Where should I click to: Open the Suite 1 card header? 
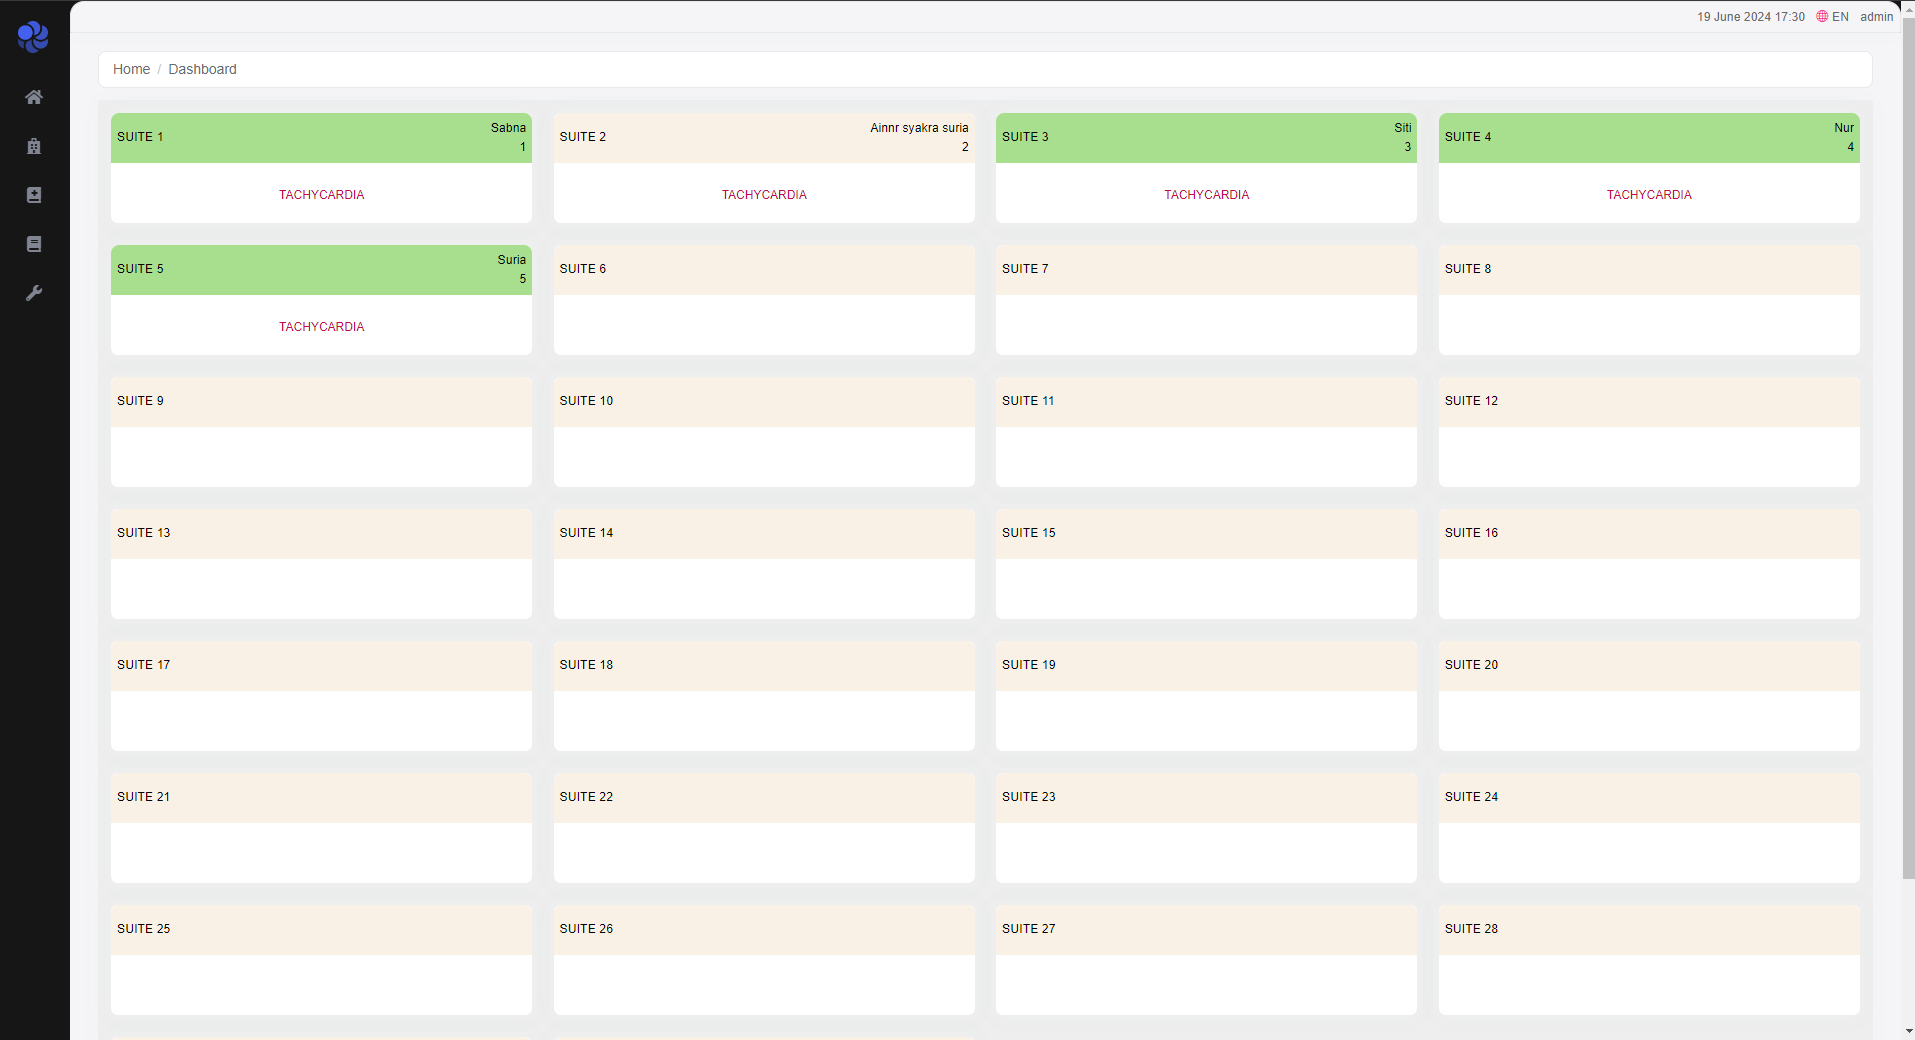321,138
